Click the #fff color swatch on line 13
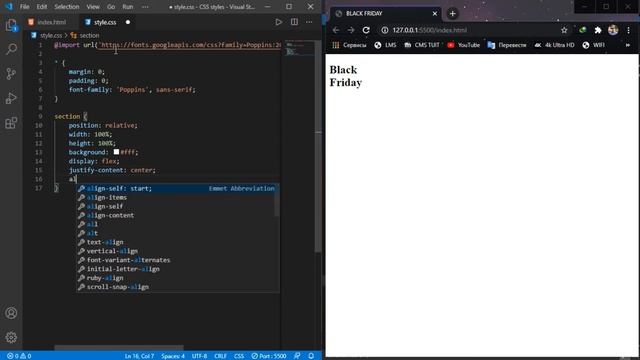This screenshot has height=360, width=640. pos(116,152)
